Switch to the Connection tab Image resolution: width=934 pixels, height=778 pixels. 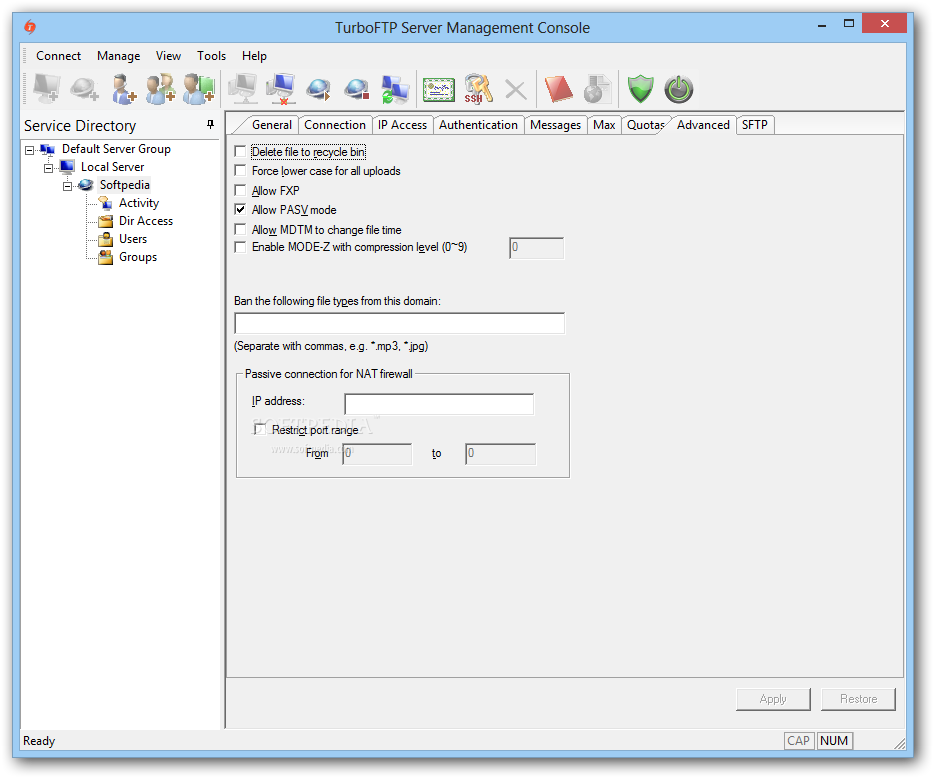pos(335,125)
